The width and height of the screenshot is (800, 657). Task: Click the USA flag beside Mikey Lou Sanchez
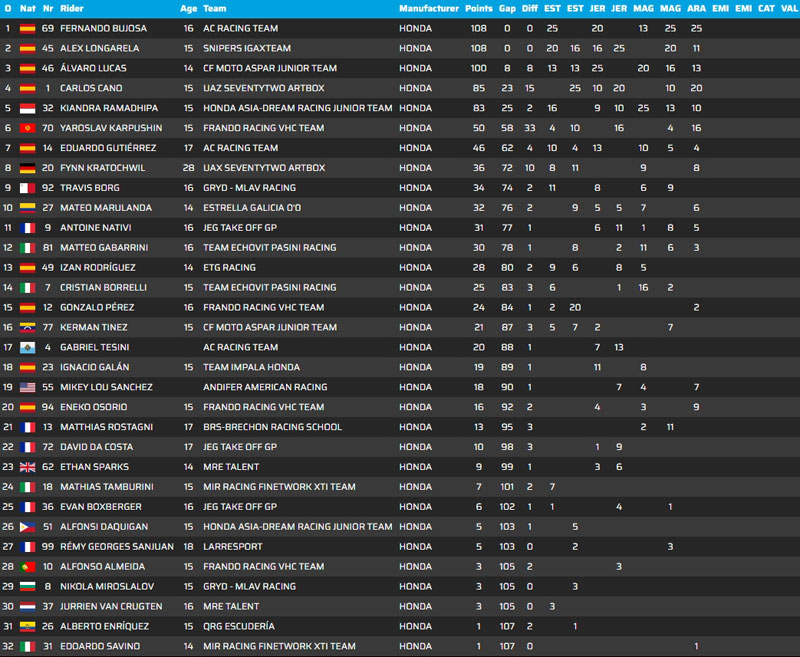[28, 387]
